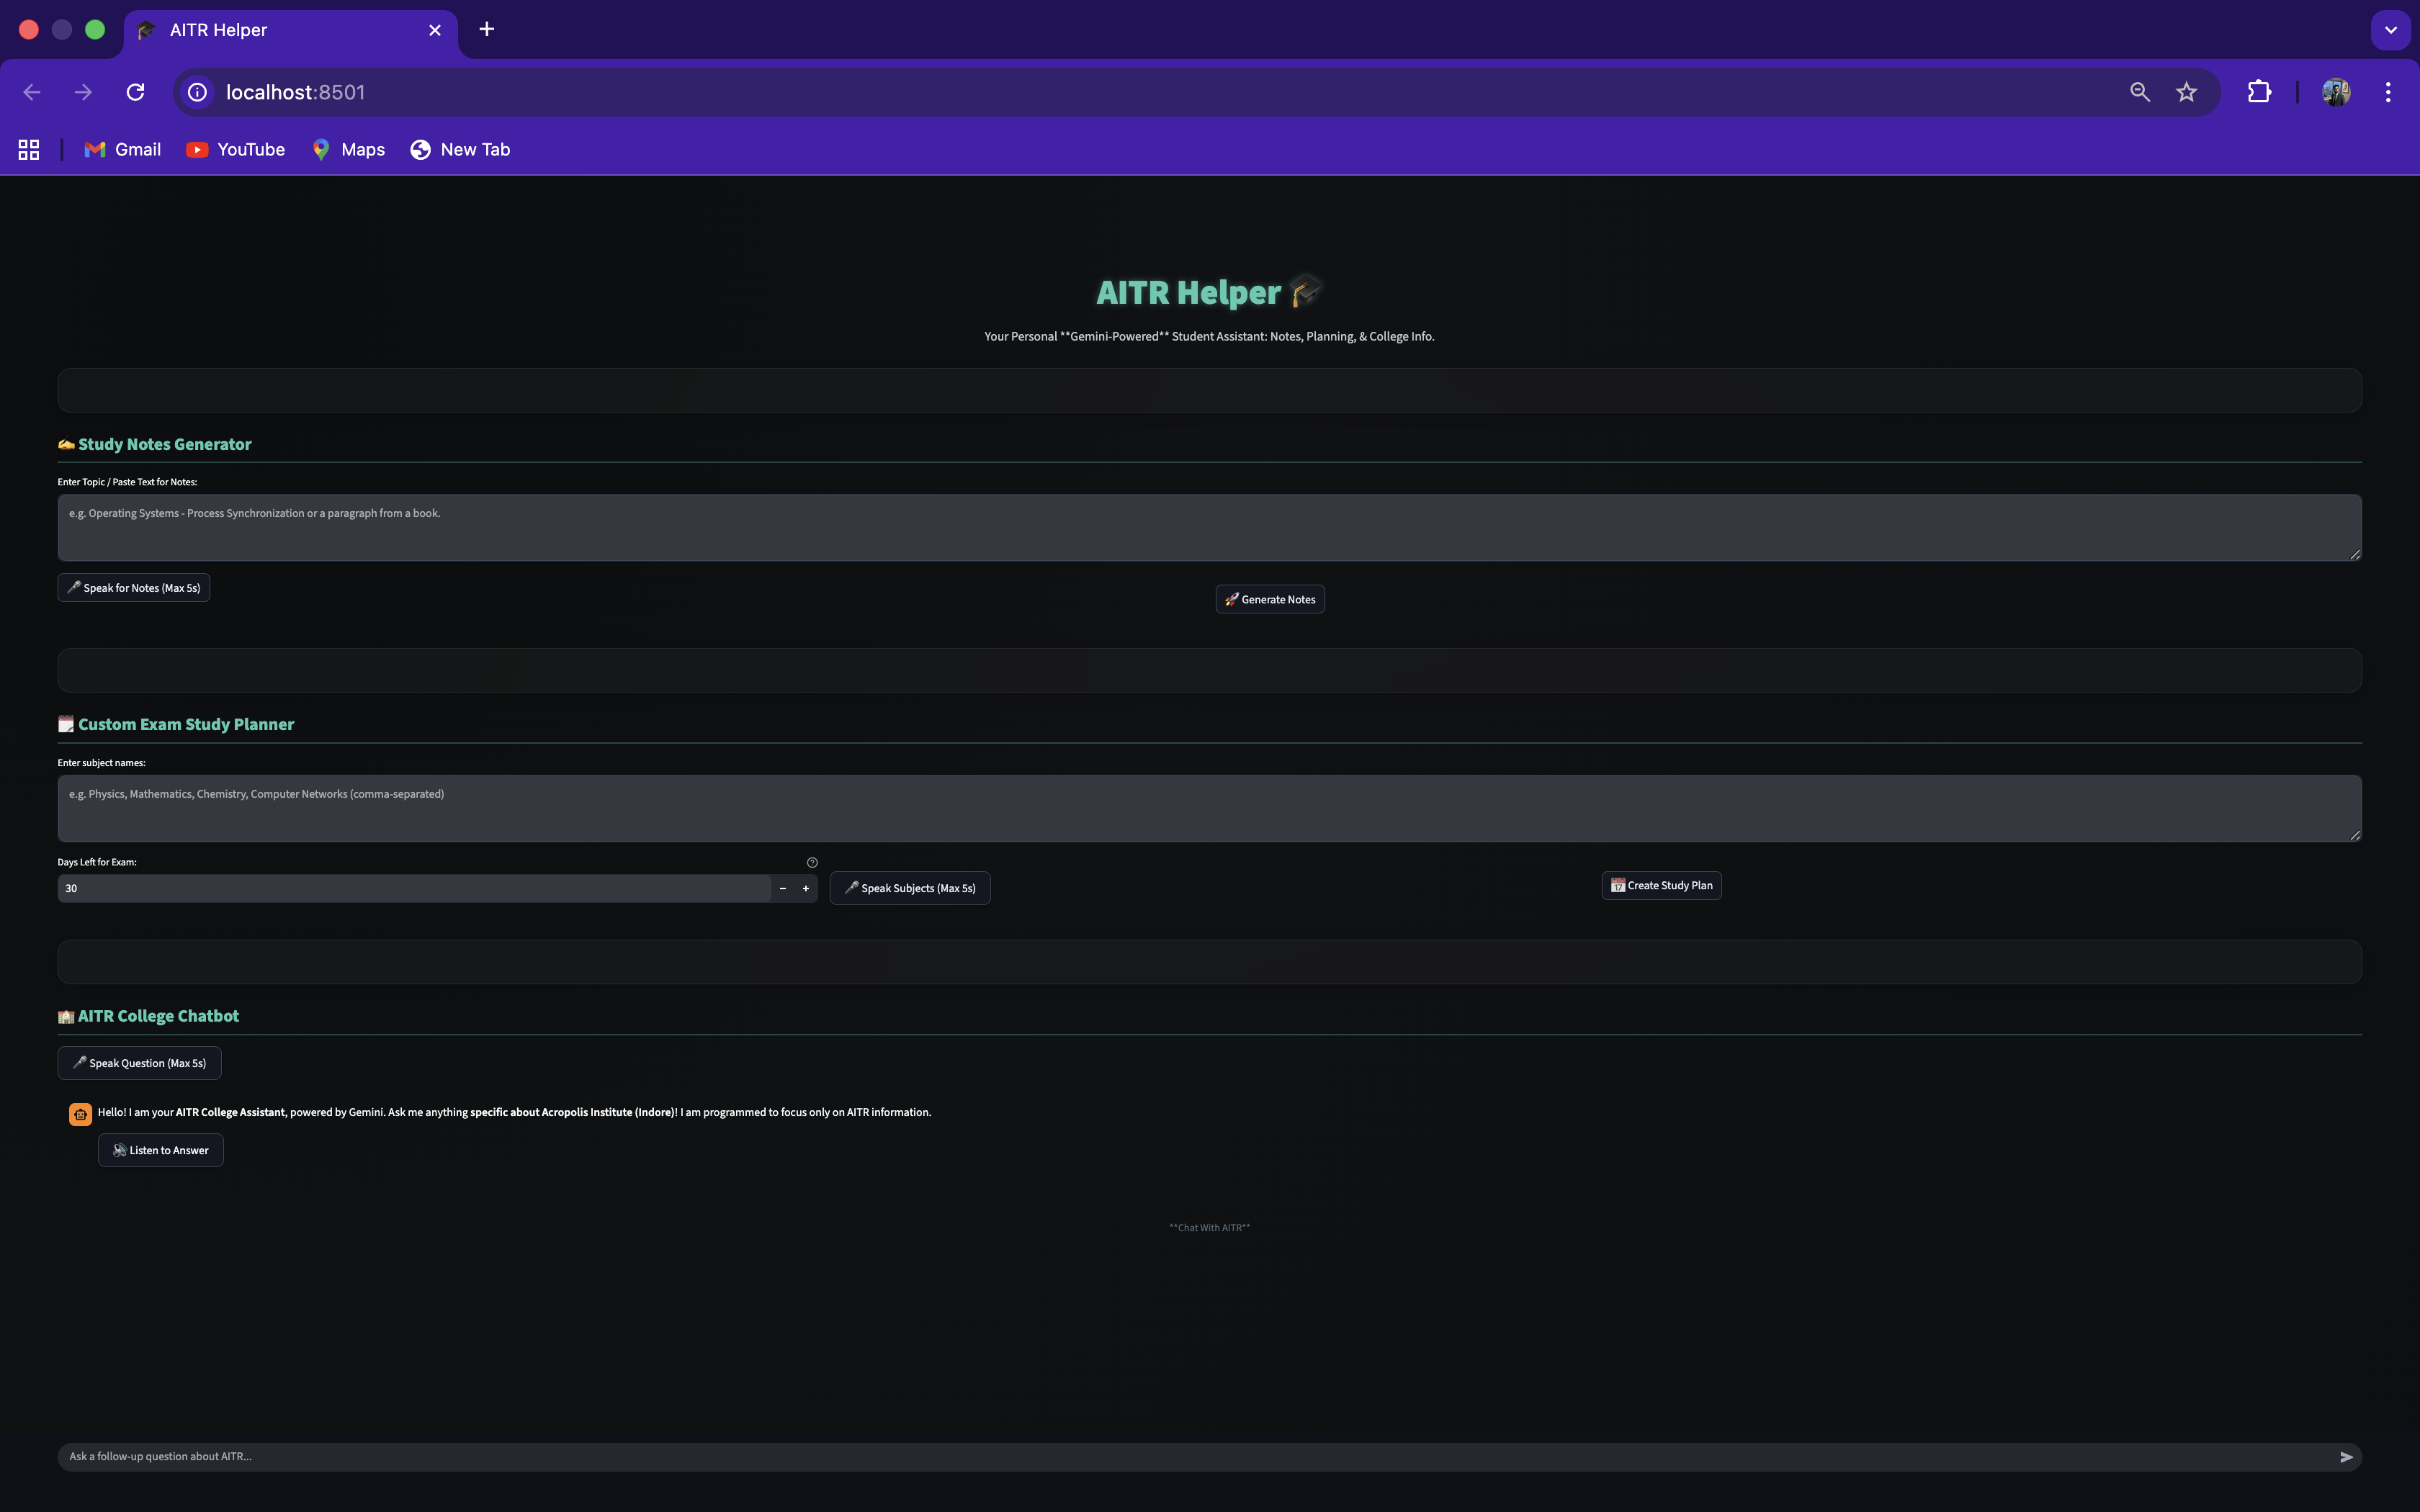
Task: Open the apps grid in bookmarks bar
Action: tap(29, 150)
